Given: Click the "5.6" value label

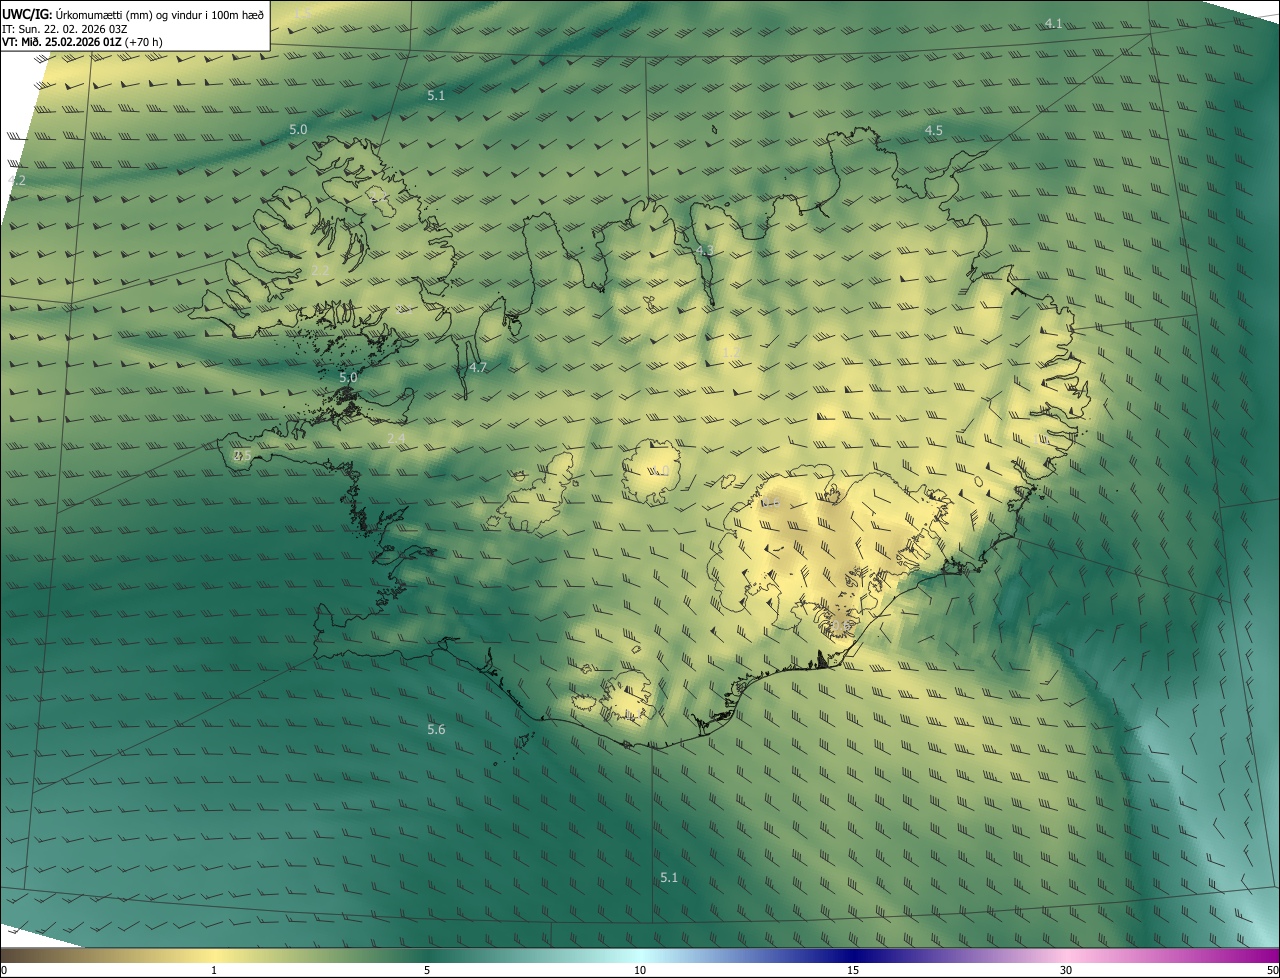Looking at the screenshot, I should coord(436,730).
